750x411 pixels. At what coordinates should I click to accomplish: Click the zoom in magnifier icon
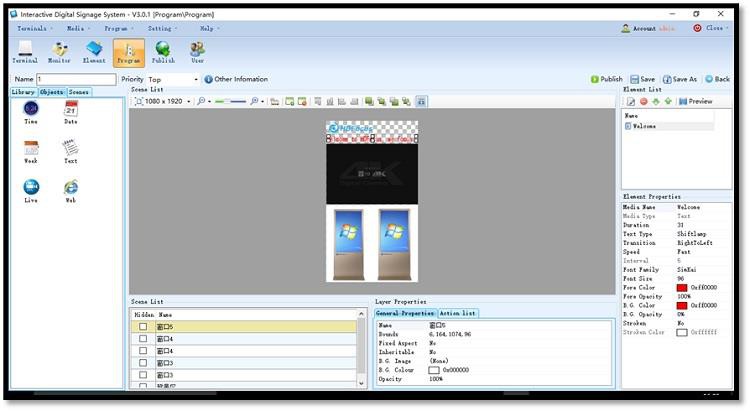pos(254,101)
